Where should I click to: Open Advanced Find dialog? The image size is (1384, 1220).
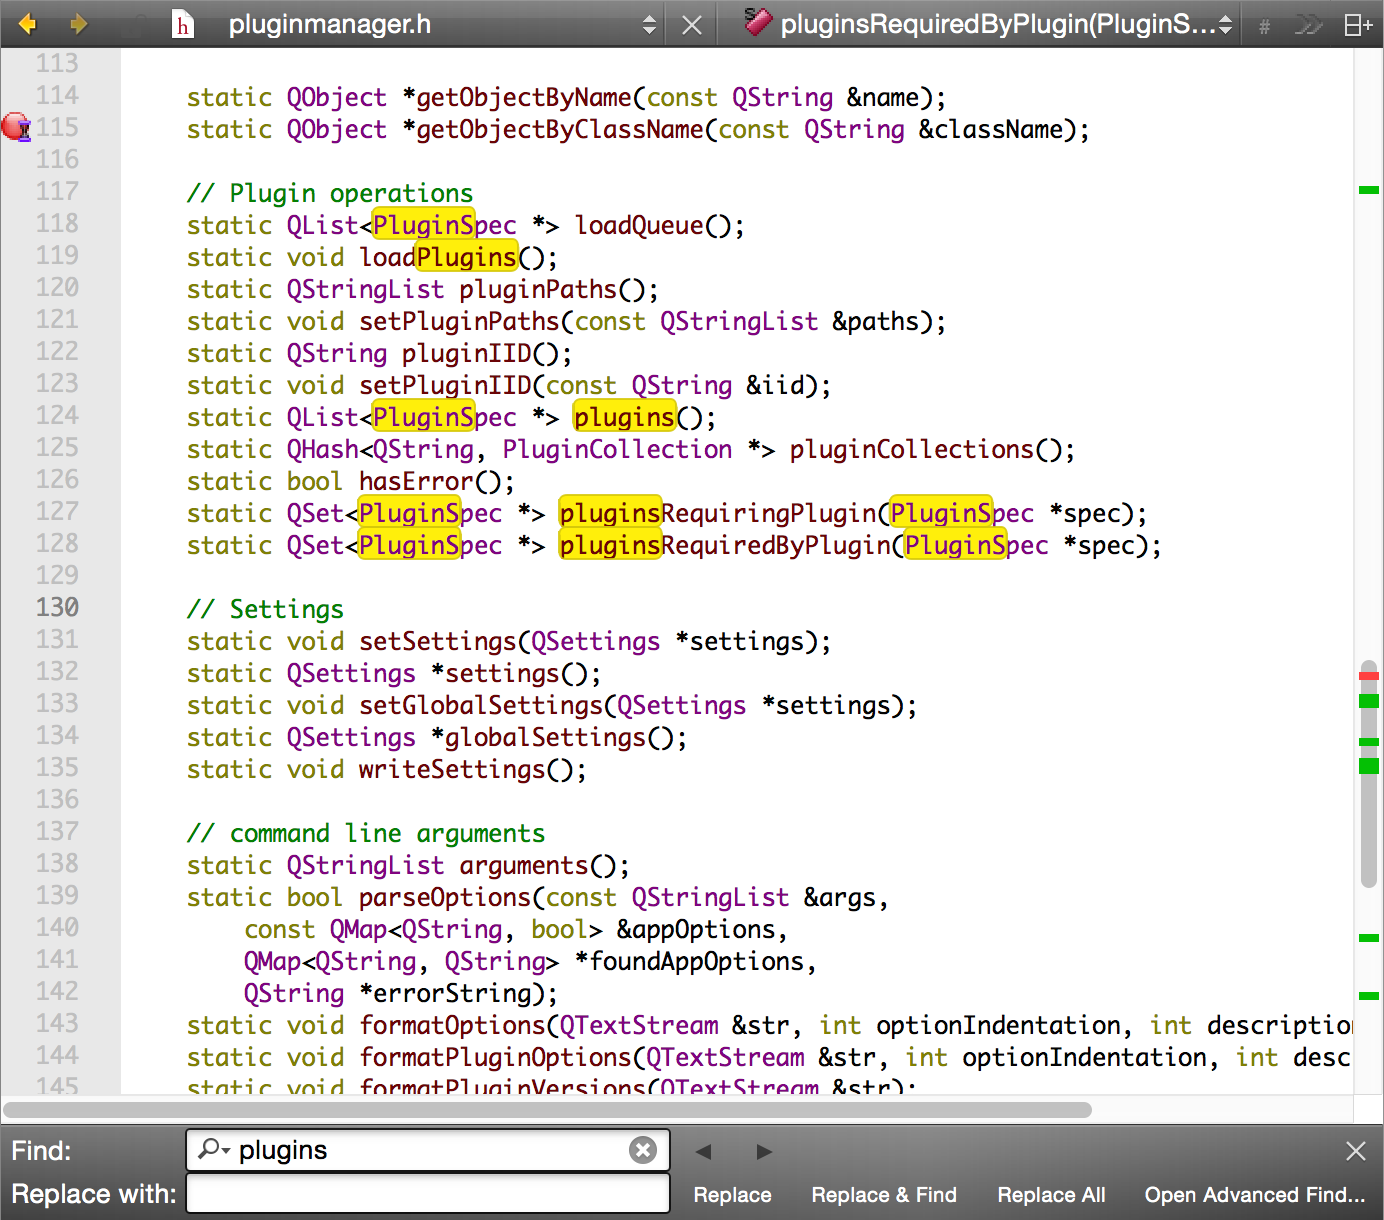[x=1254, y=1195]
